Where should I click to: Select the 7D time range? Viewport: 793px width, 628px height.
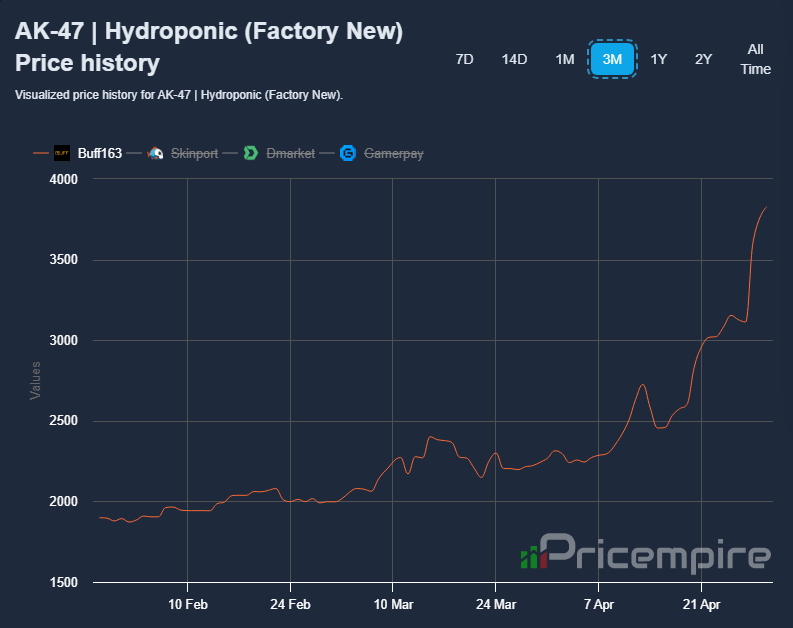click(x=464, y=59)
